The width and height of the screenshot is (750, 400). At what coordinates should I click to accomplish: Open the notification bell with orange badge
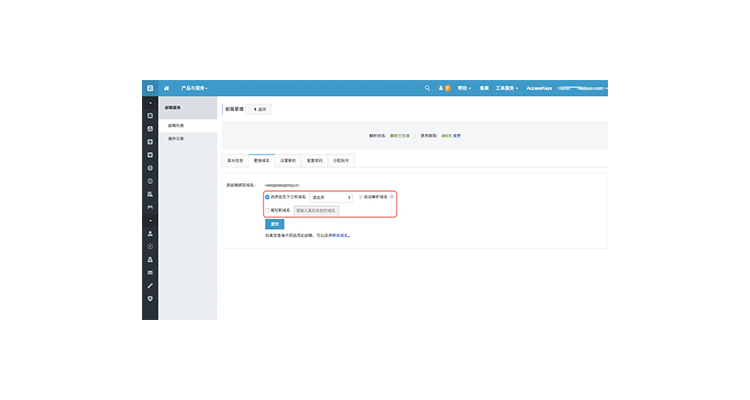pos(444,88)
